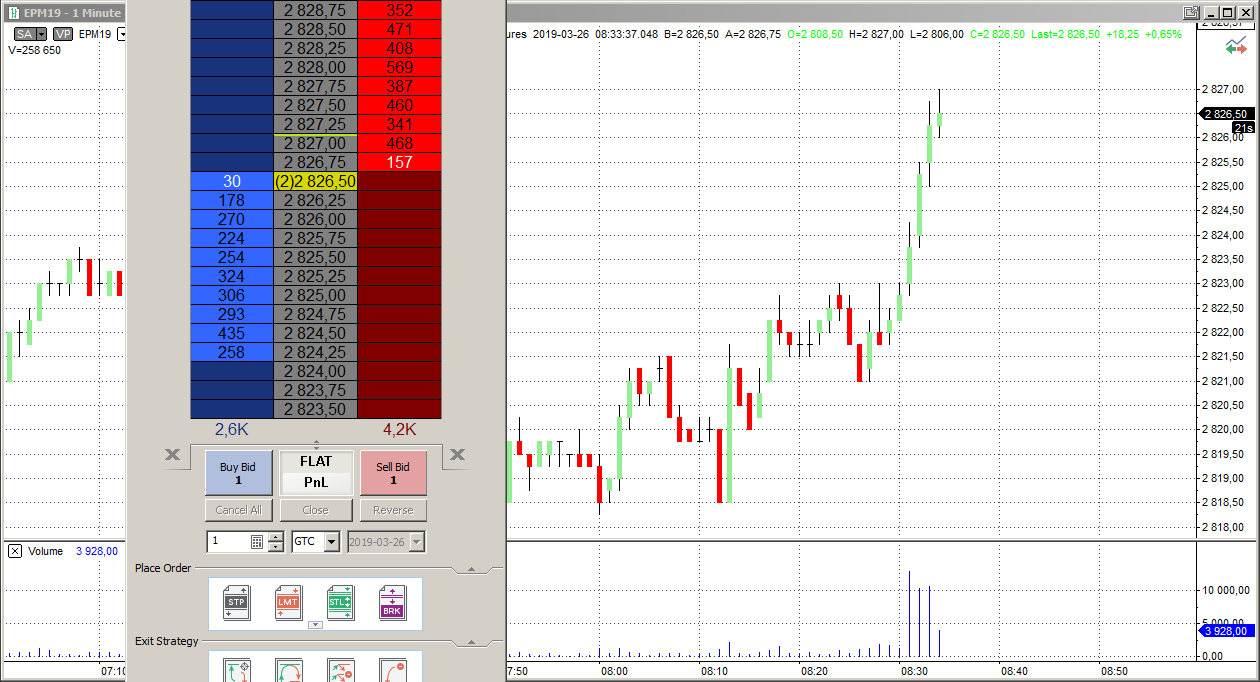Viewport: 1260px width, 682px height.
Task: Click the Cancel All button
Action: [x=238, y=510]
